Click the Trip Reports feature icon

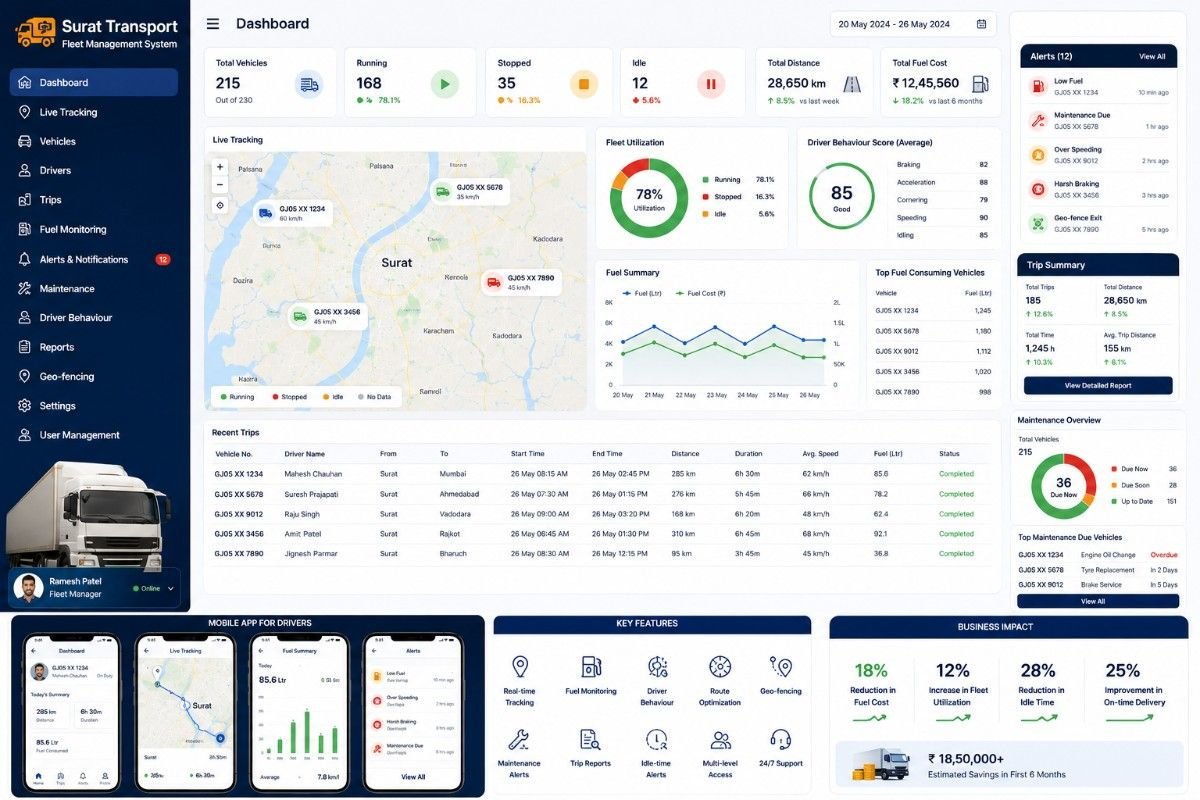tap(591, 740)
